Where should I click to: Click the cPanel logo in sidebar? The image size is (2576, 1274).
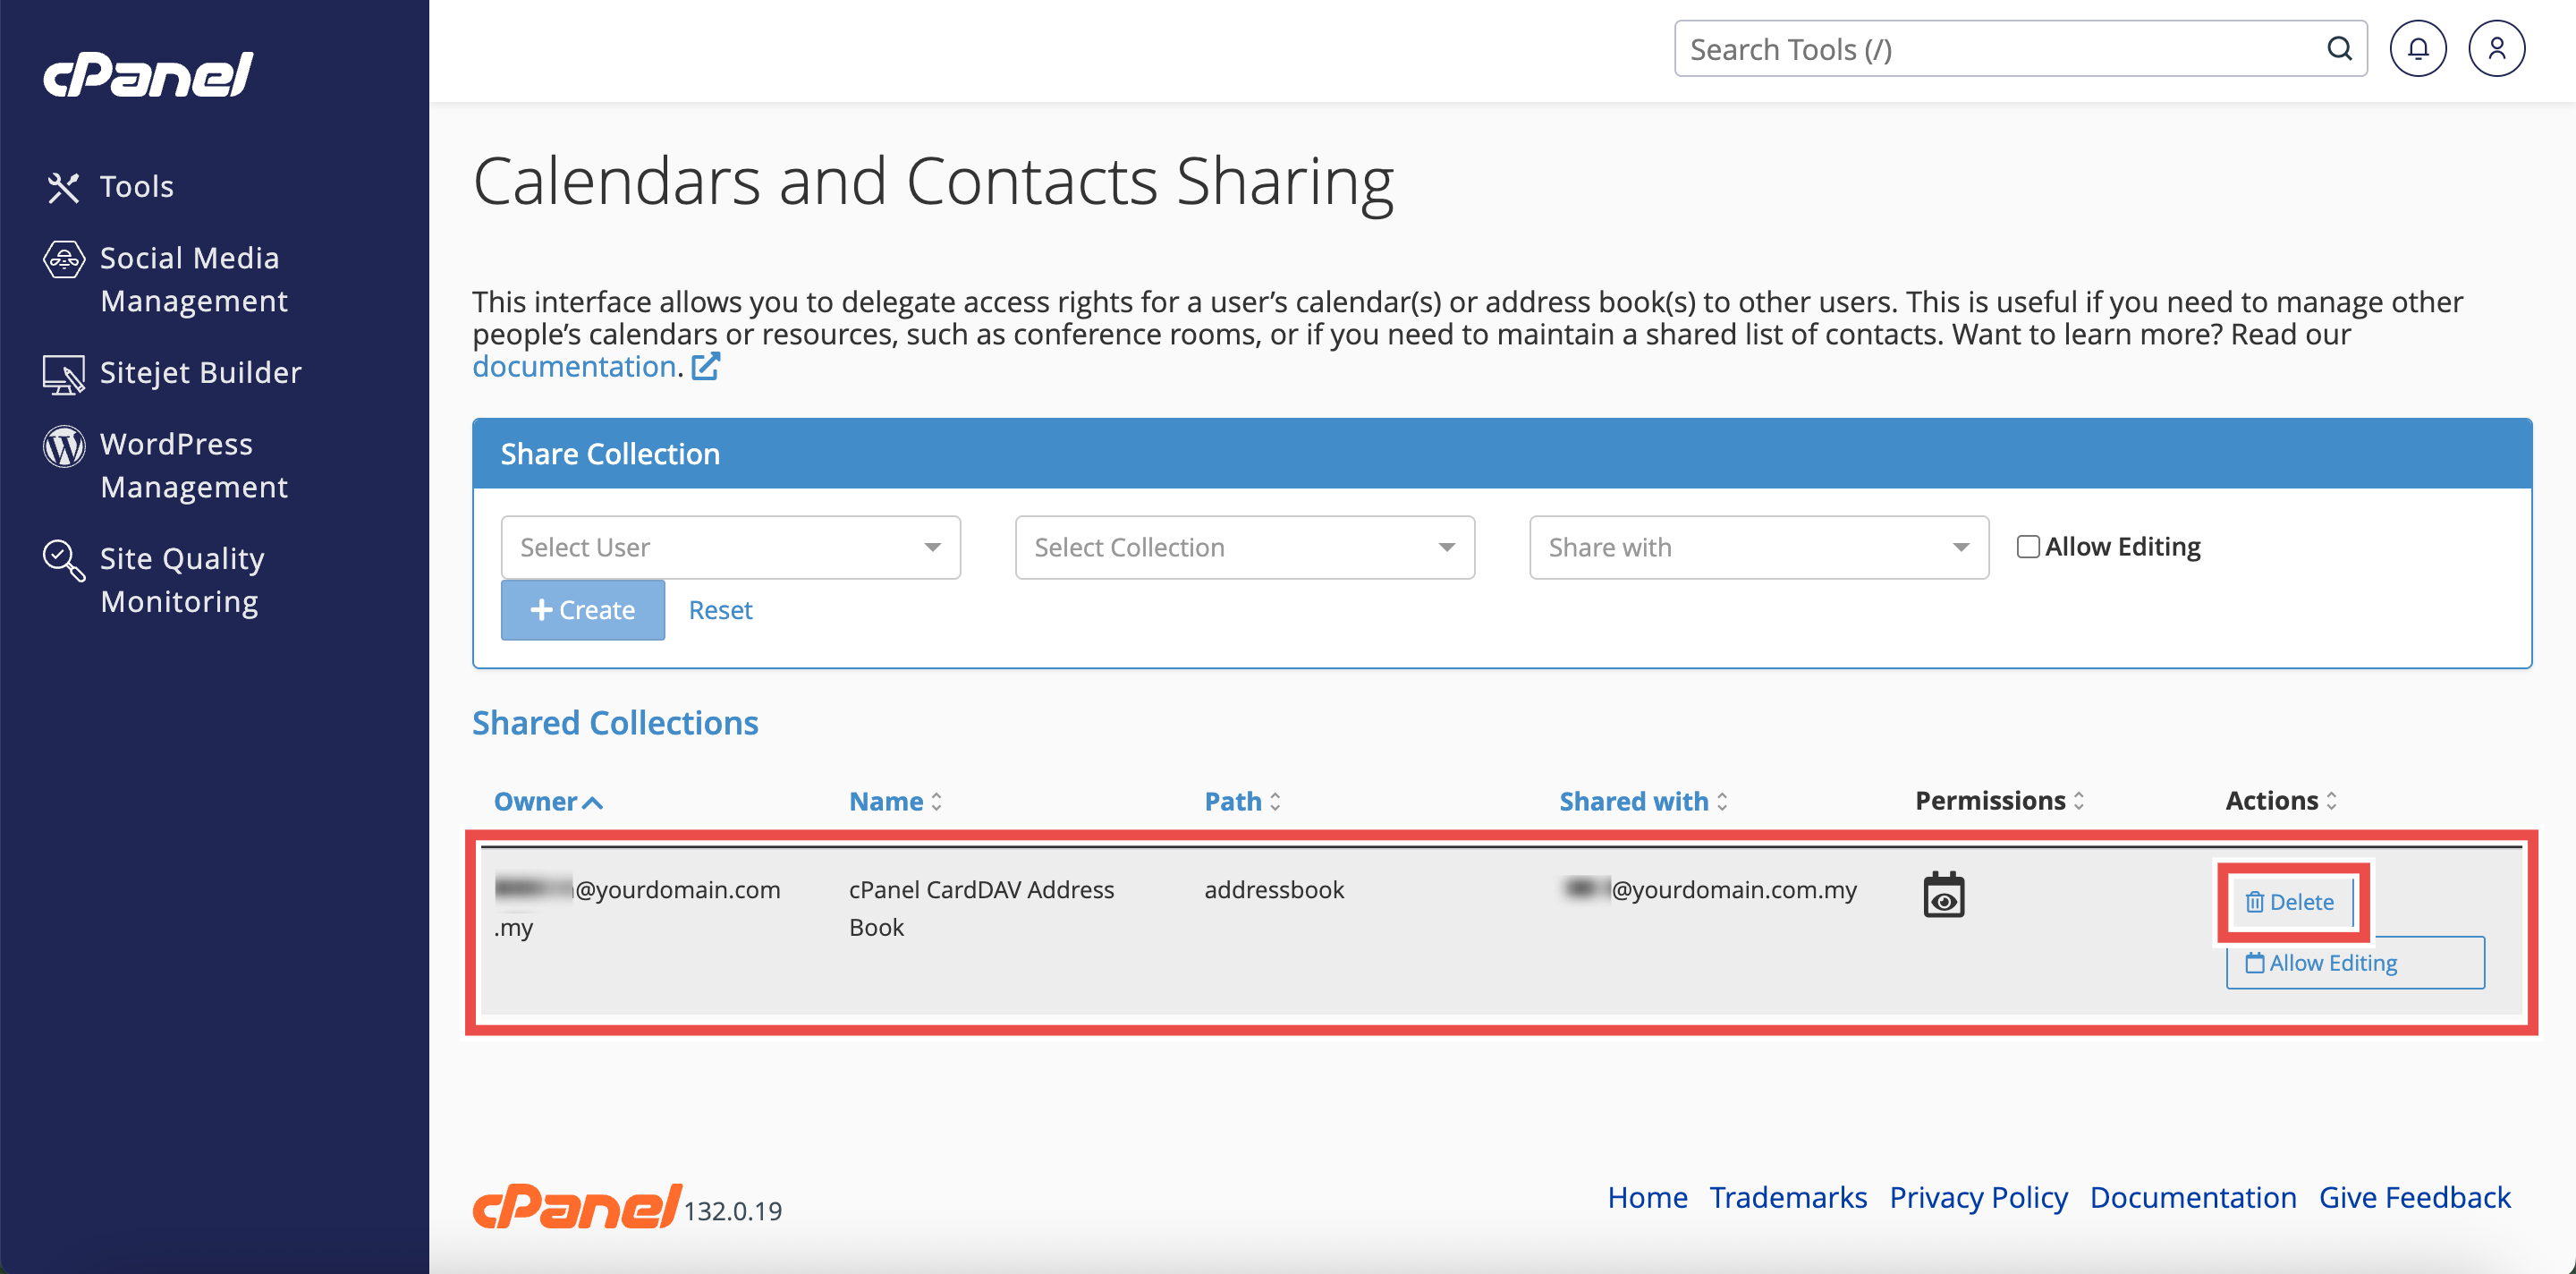point(148,75)
